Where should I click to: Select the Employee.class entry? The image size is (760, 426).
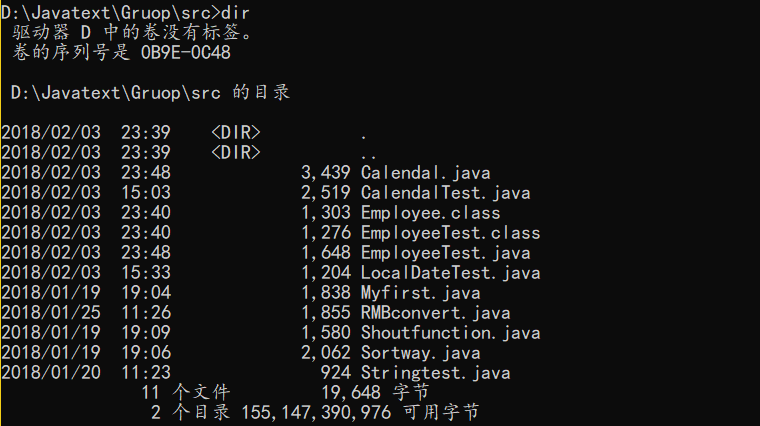click(x=430, y=213)
